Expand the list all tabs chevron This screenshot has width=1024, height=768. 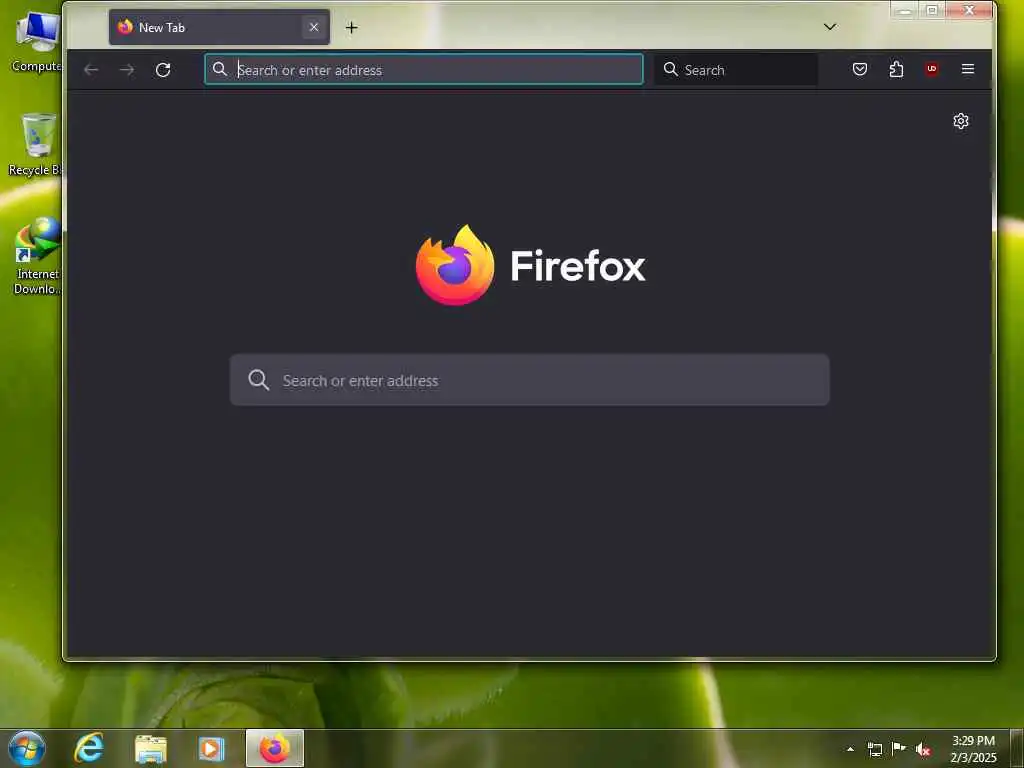[830, 27]
